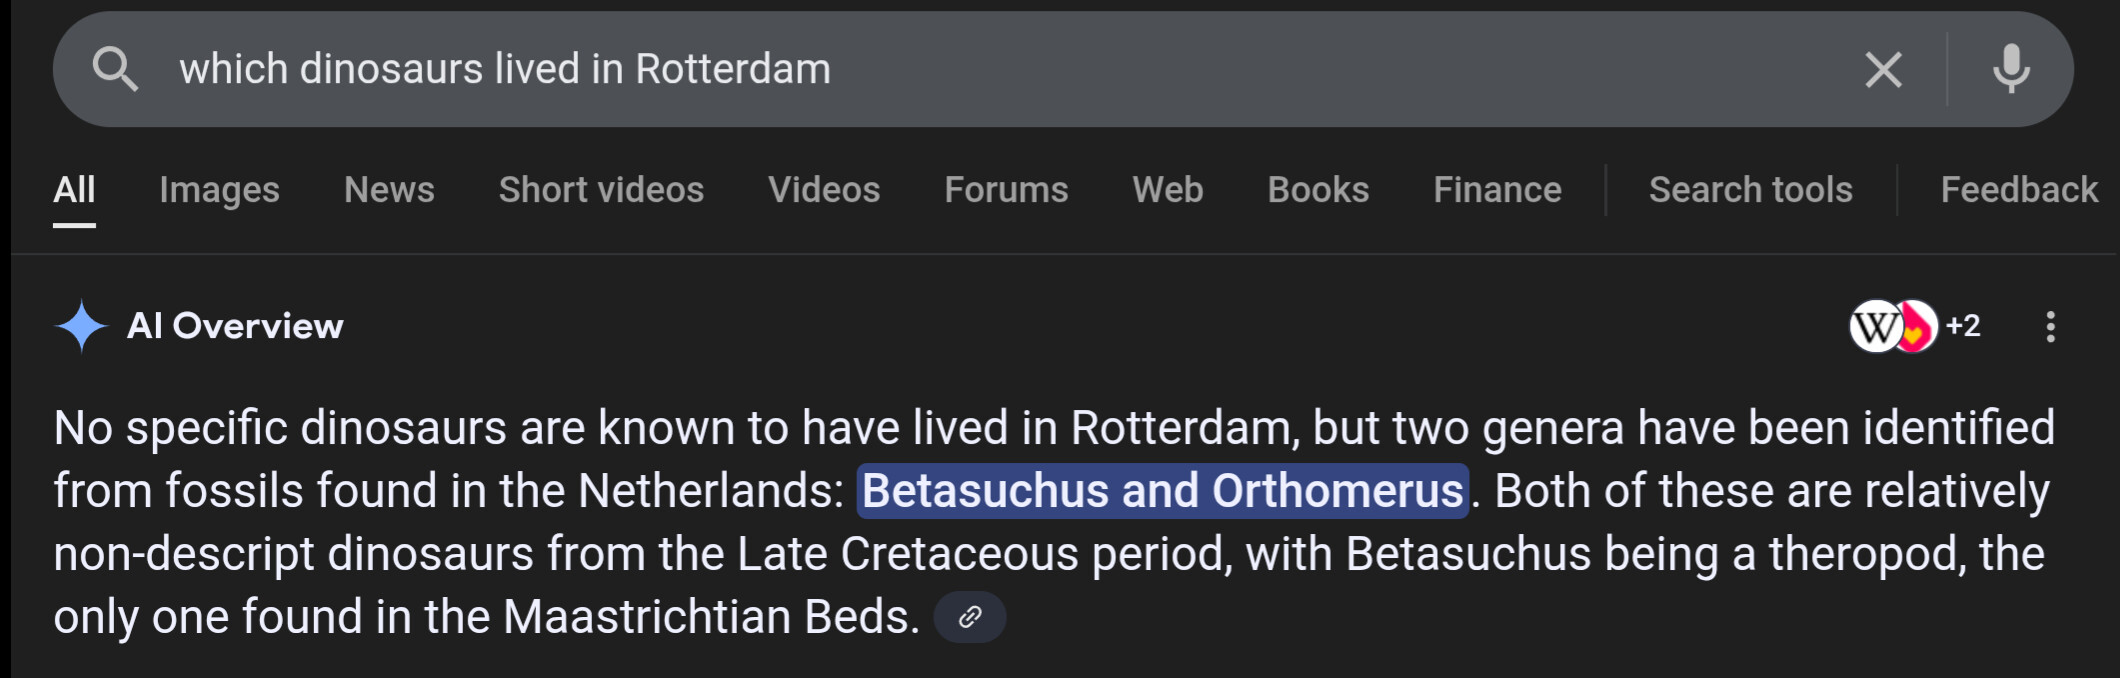This screenshot has width=2120, height=678.
Task: Open the Finance tab
Action: [x=1497, y=190]
